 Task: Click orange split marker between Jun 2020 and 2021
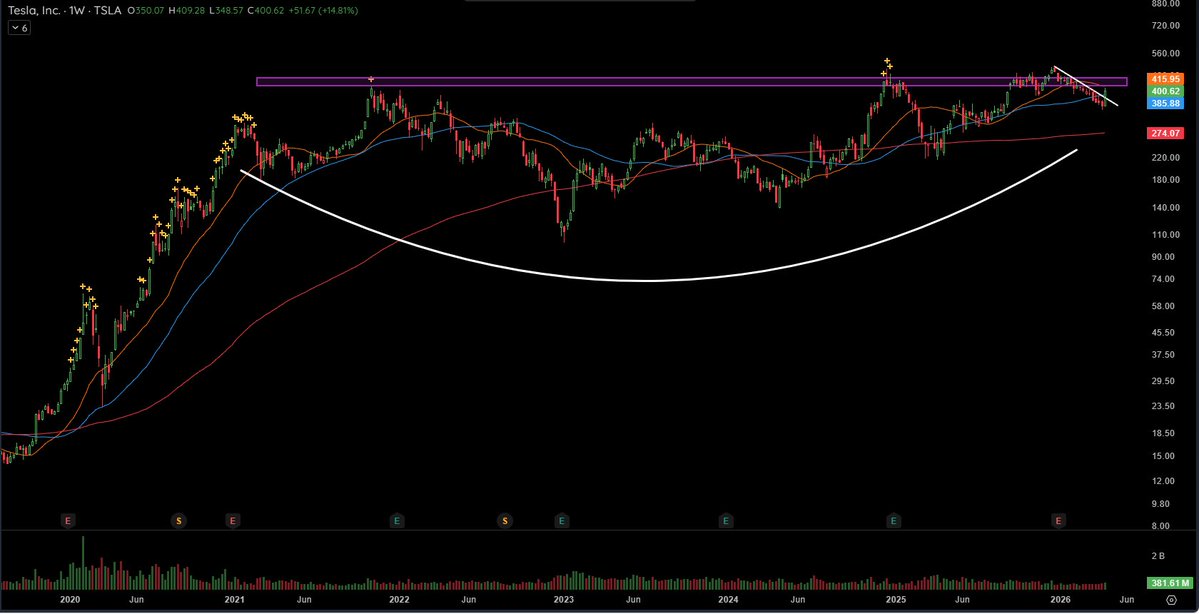point(179,521)
